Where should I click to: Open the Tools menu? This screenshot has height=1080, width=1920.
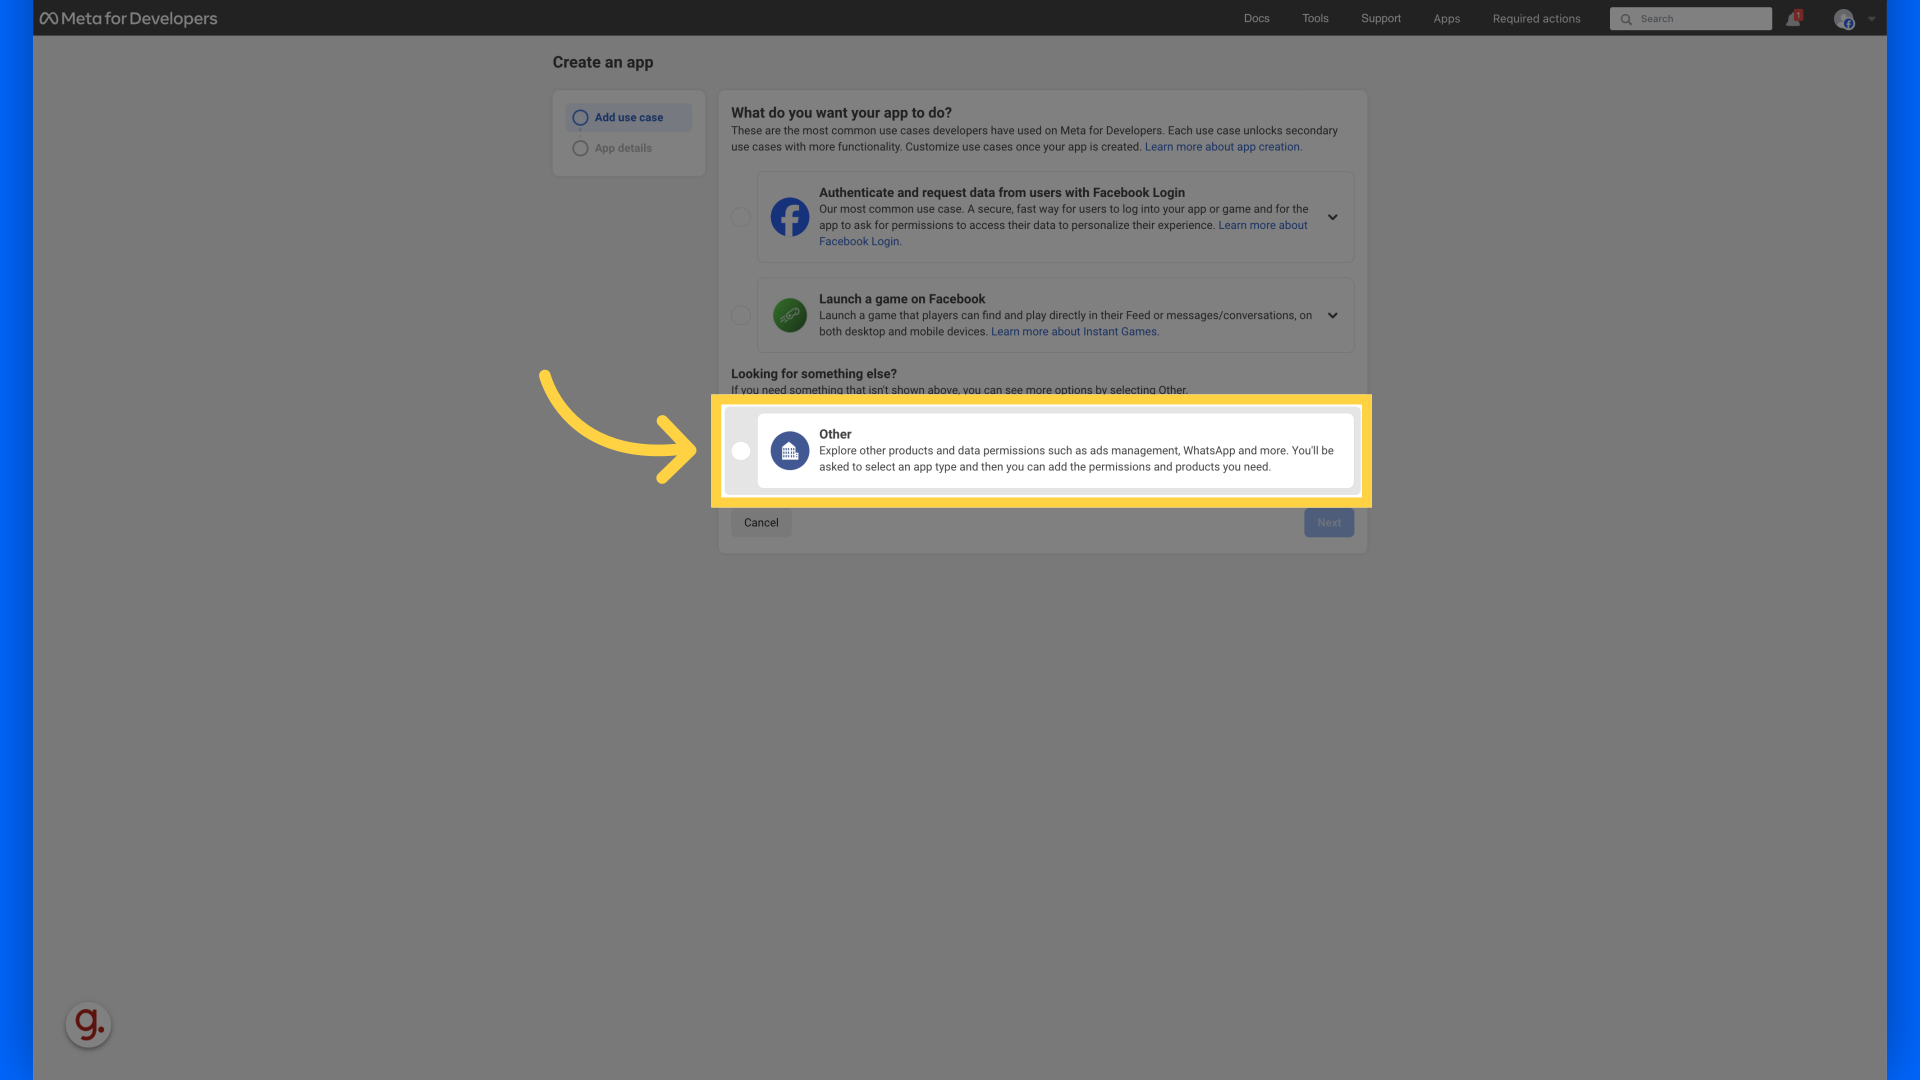tap(1315, 19)
